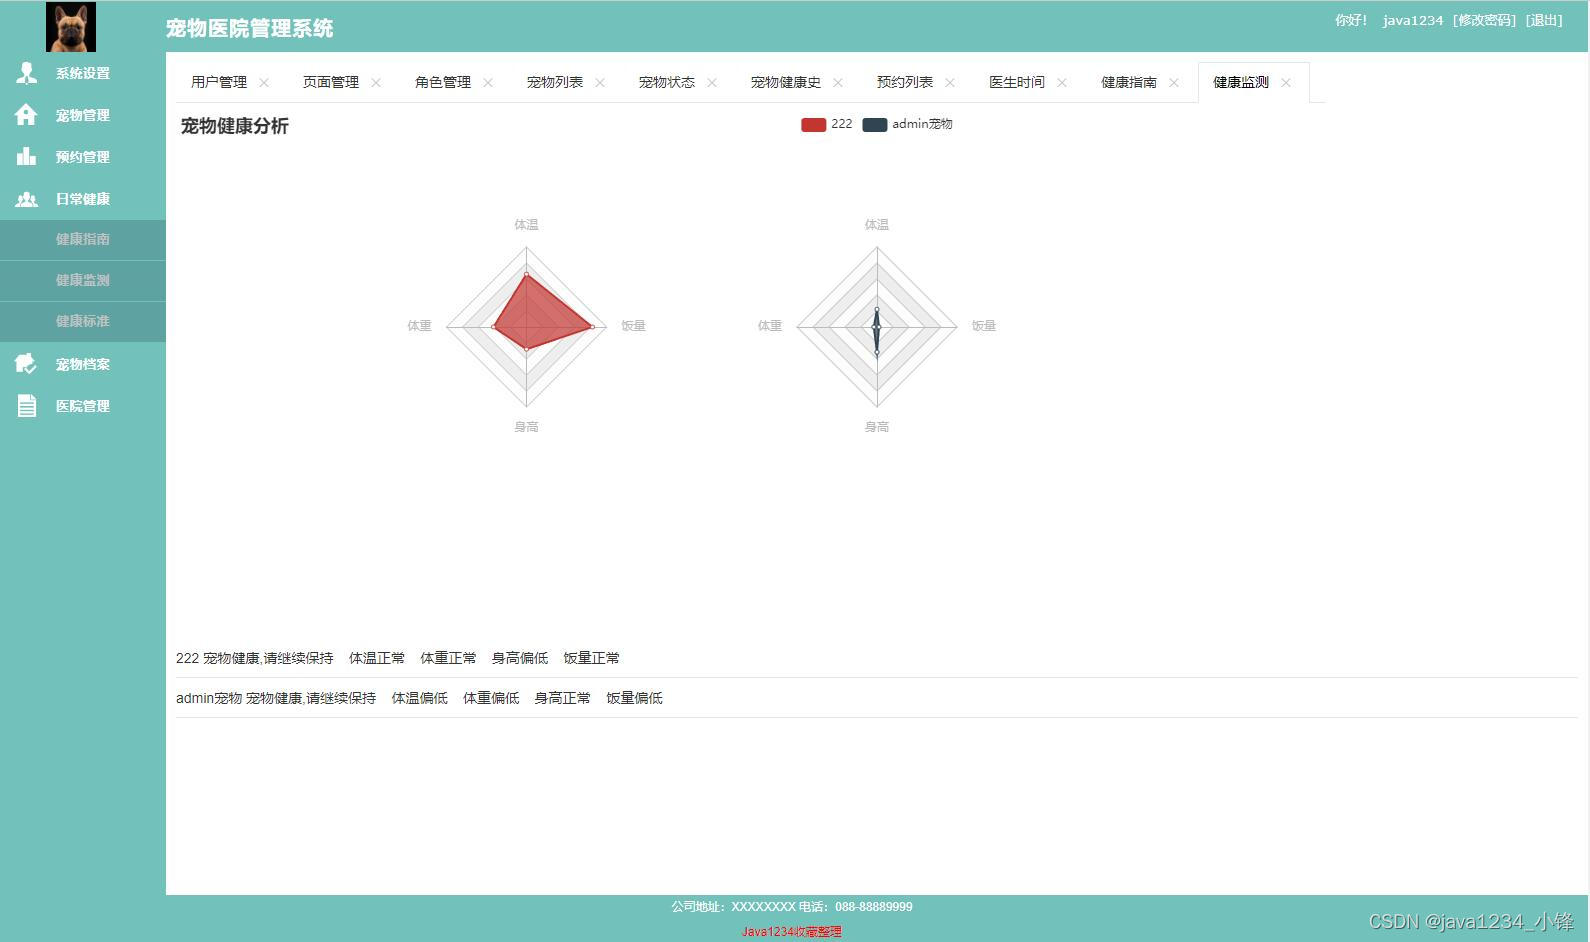Click the 退出 logout link
The image size is (1590, 942).
(x=1544, y=20)
